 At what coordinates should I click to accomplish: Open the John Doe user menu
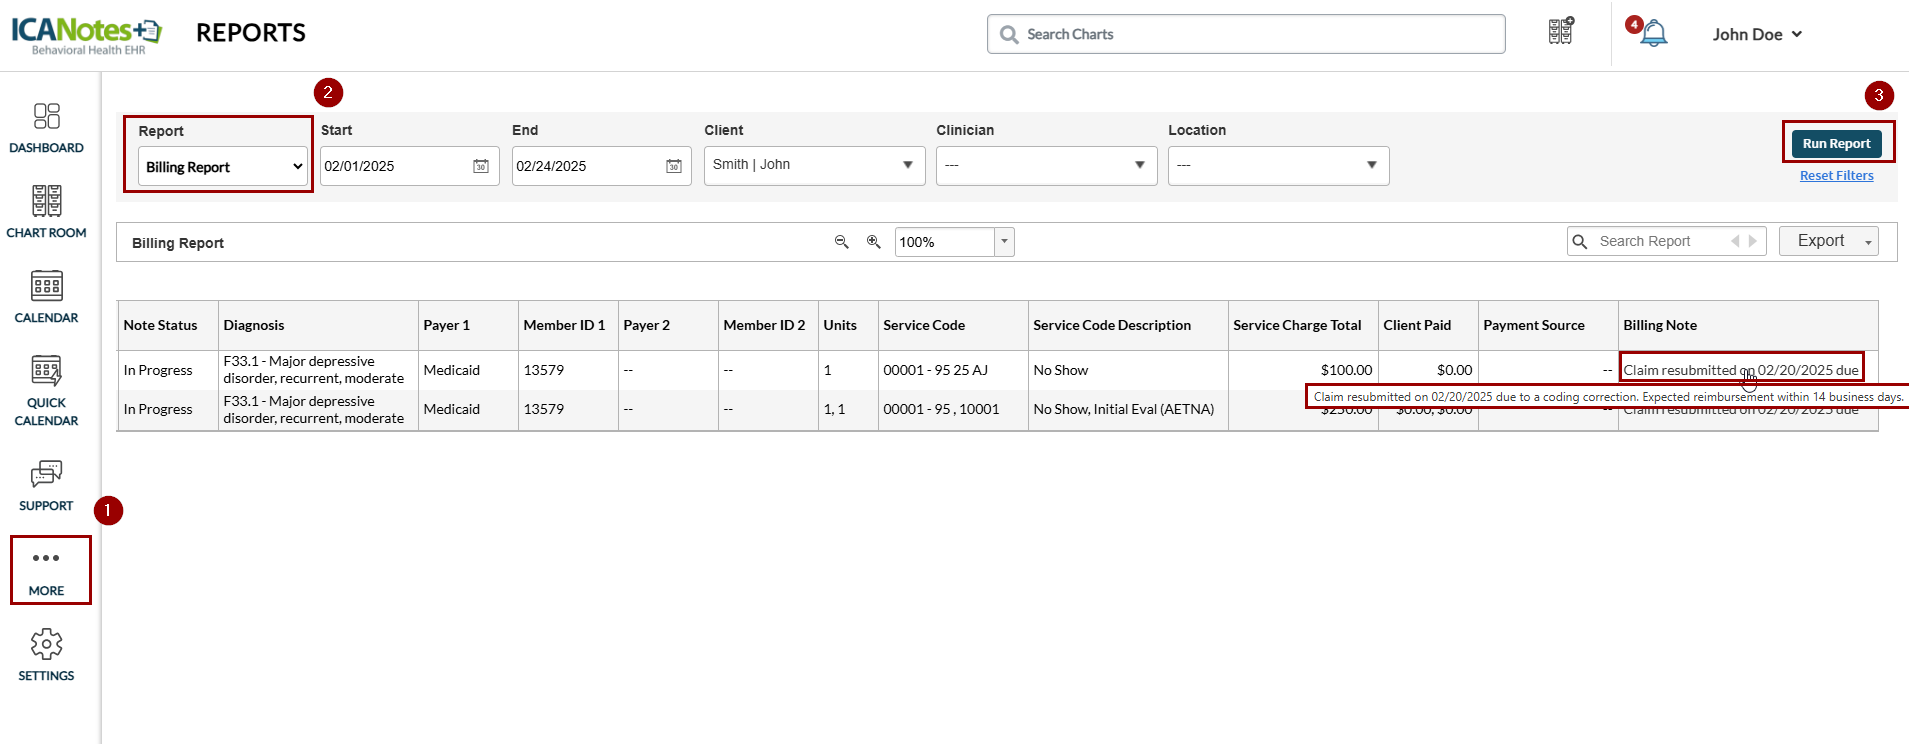coord(1756,34)
